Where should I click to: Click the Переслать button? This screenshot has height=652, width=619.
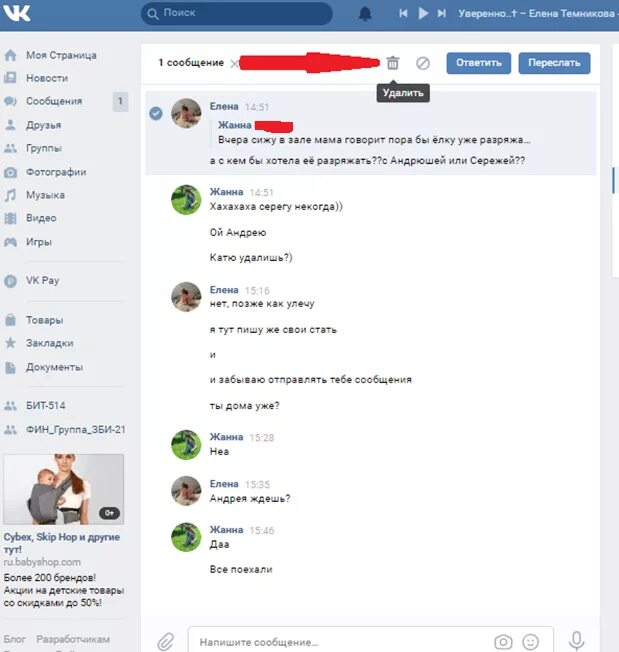tap(554, 63)
